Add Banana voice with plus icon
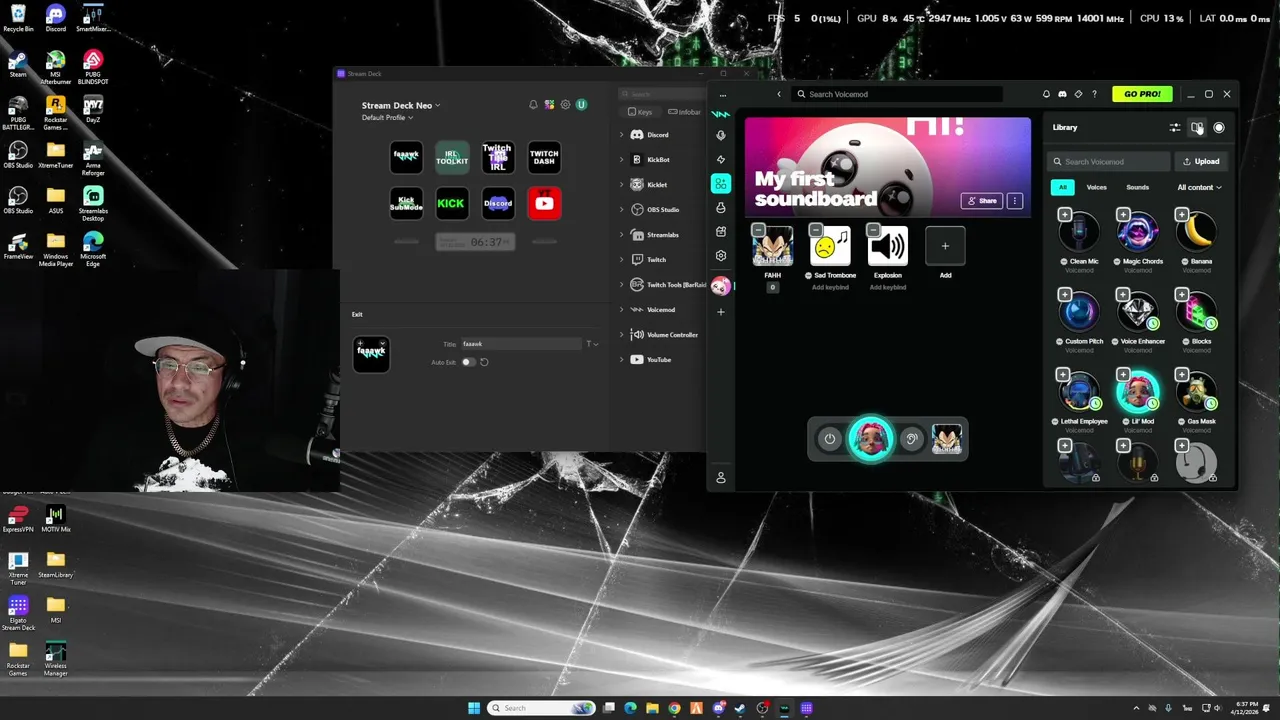 pyautogui.click(x=1182, y=215)
